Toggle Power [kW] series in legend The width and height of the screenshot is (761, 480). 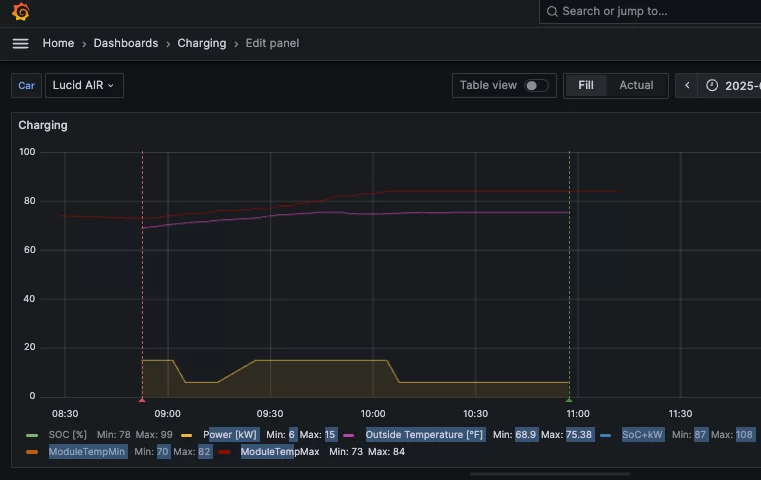coord(230,434)
